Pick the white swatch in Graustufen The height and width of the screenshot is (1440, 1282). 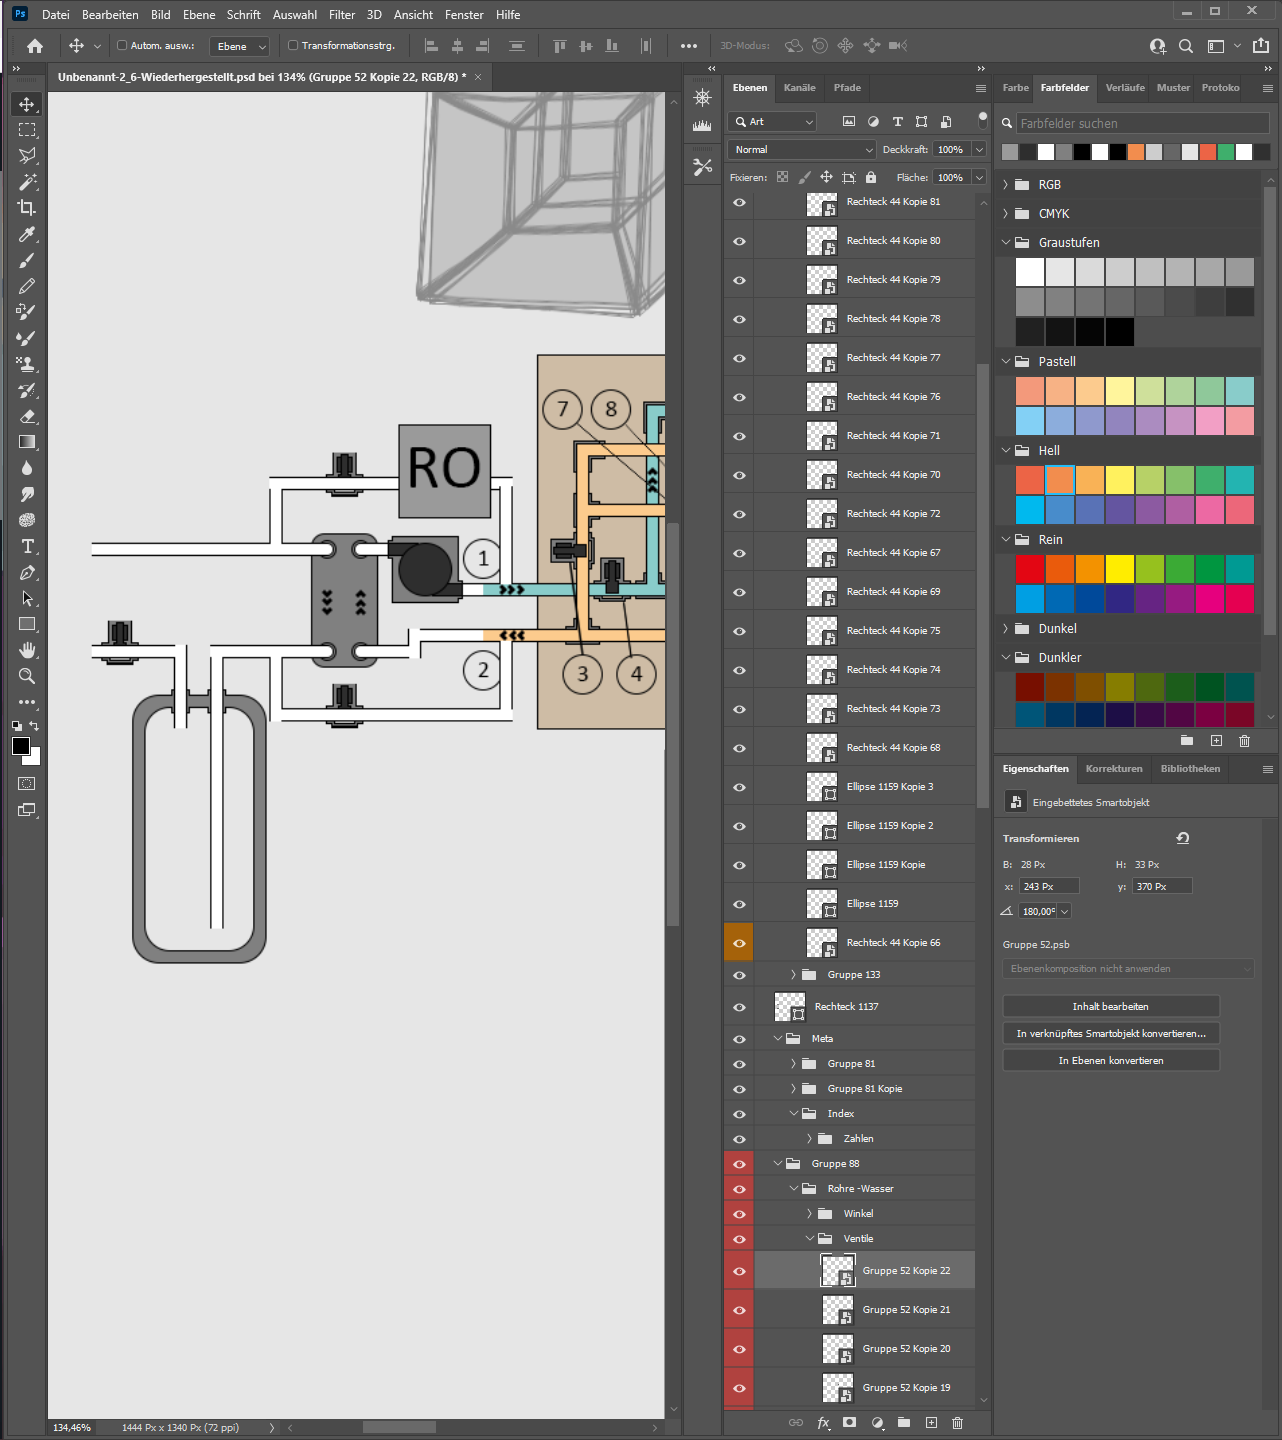1030,272
